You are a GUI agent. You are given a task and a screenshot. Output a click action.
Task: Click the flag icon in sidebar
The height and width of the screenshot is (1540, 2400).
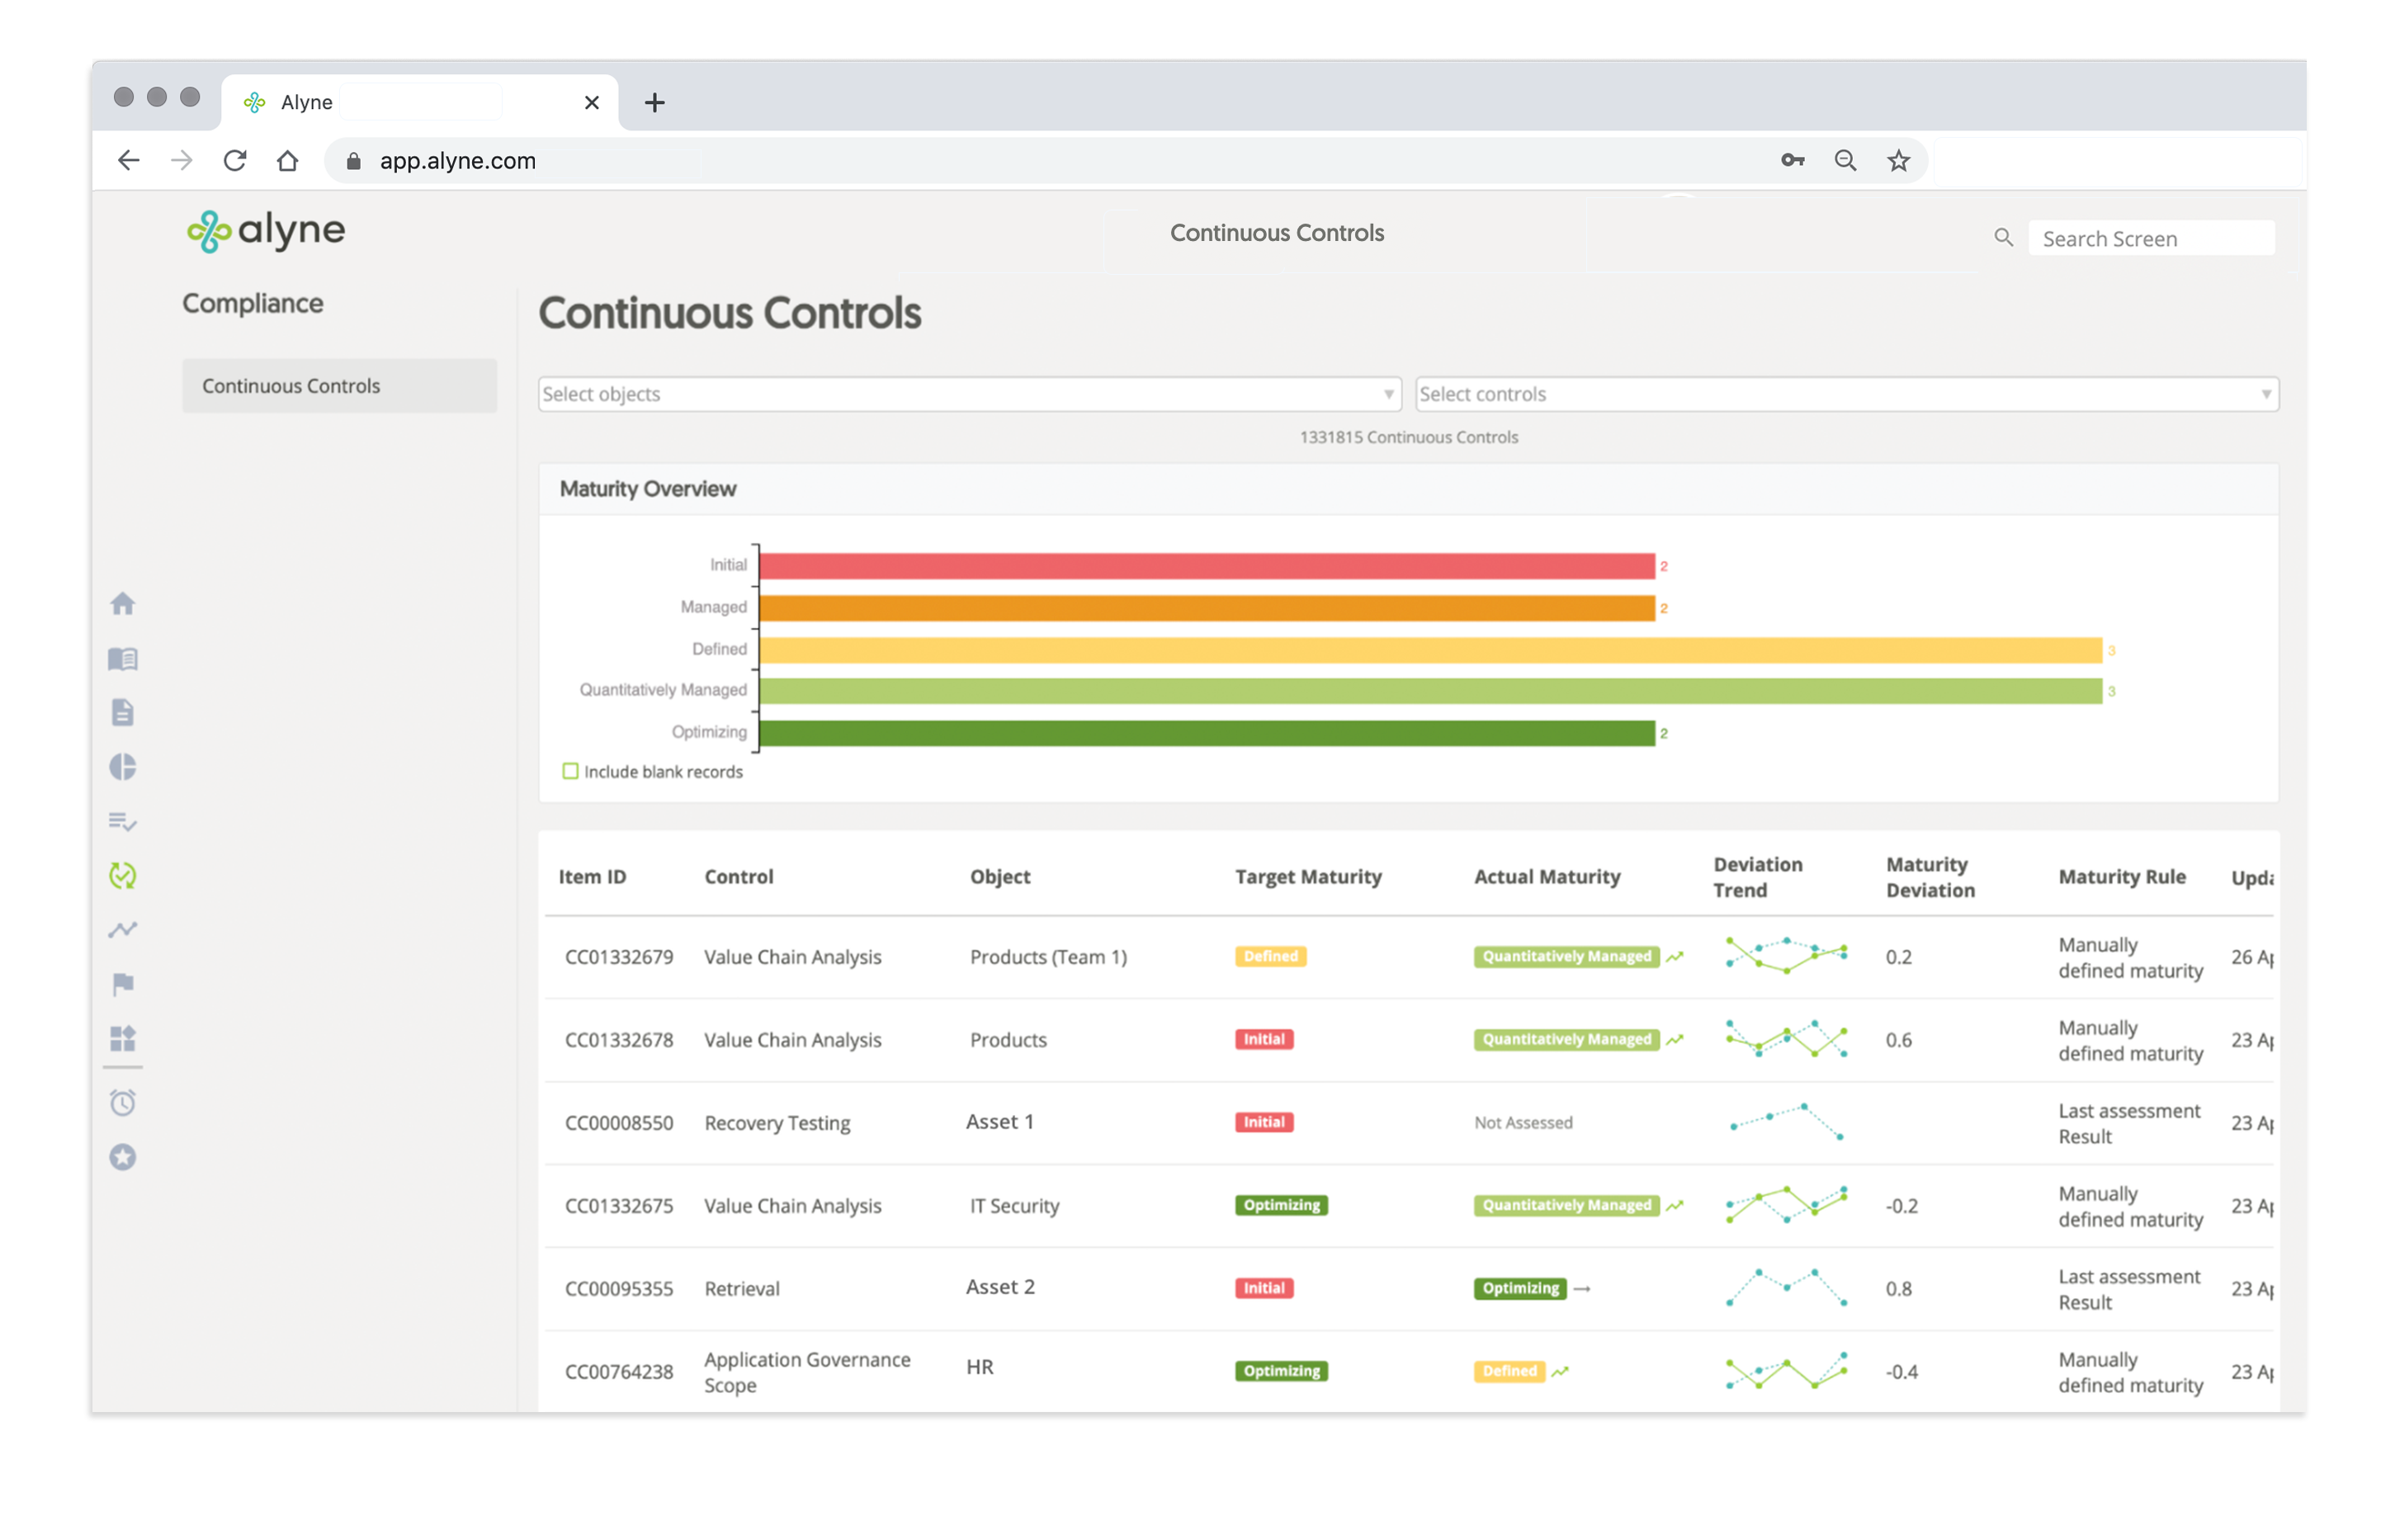coord(123,985)
